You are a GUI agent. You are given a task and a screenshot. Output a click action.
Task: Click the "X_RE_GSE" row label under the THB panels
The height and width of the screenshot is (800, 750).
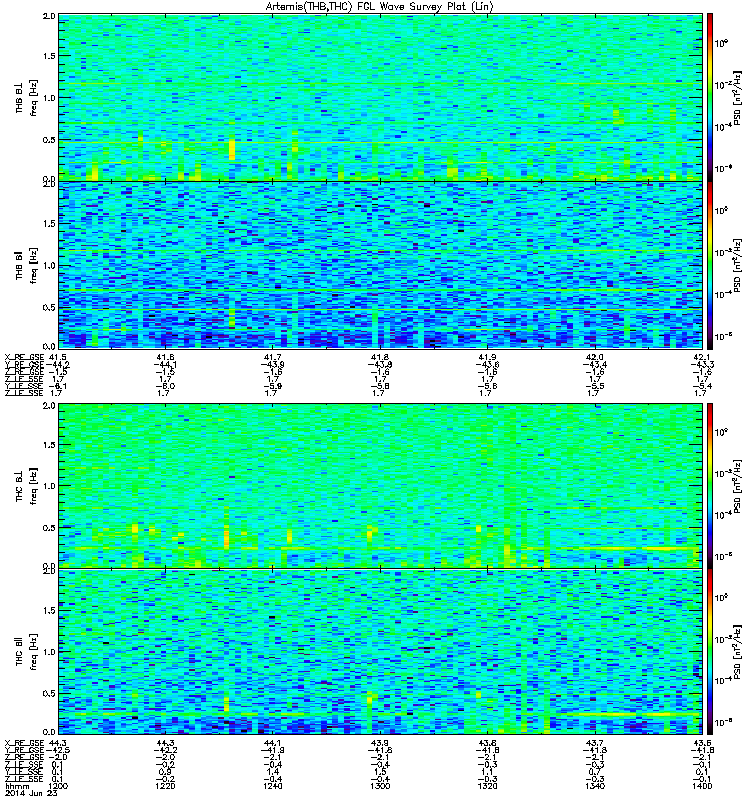(24, 357)
